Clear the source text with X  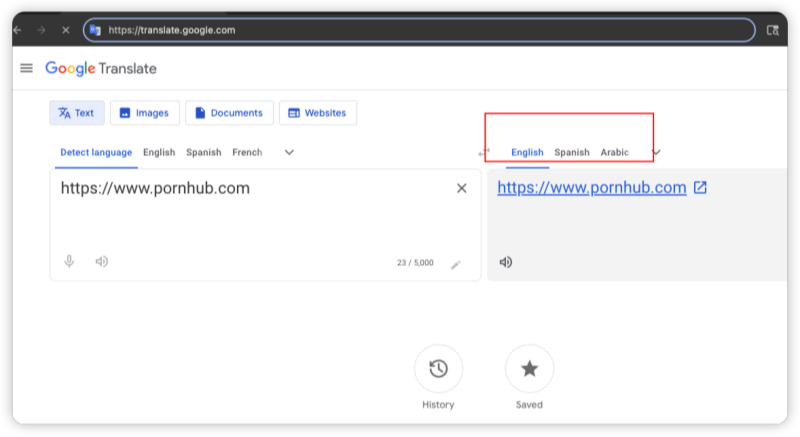coord(462,189)
